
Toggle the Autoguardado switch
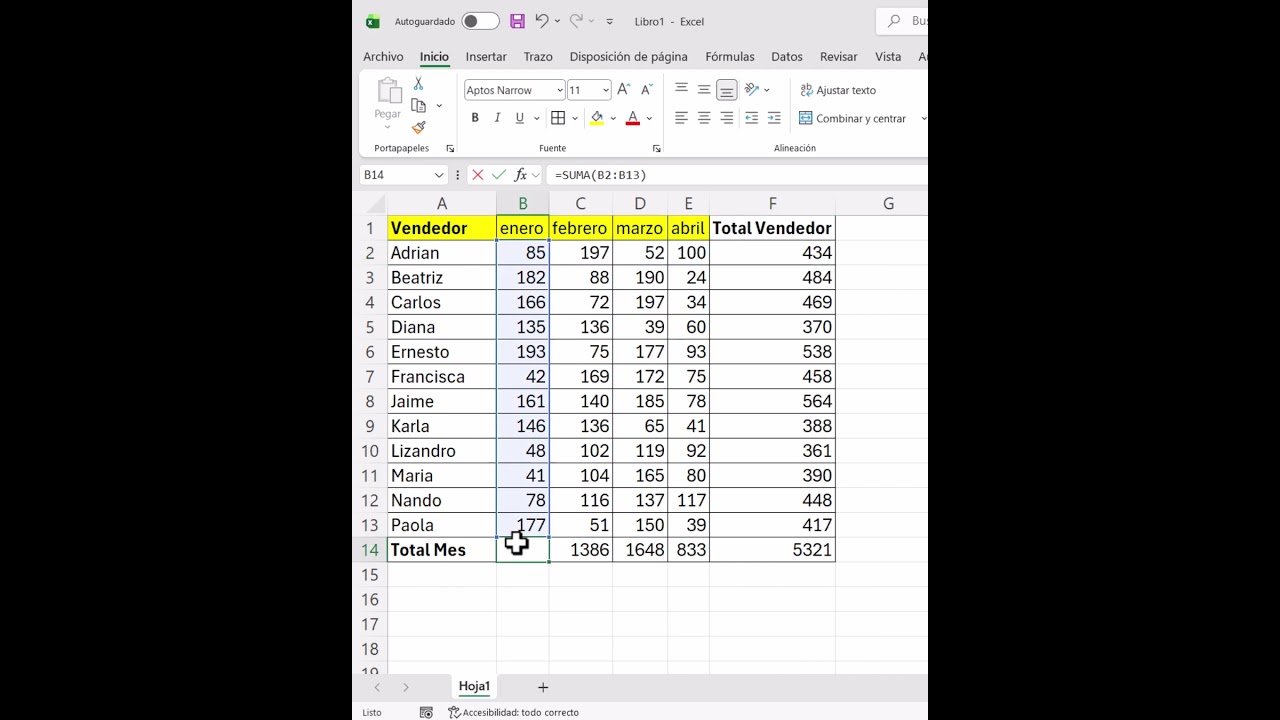coord(480,21)
